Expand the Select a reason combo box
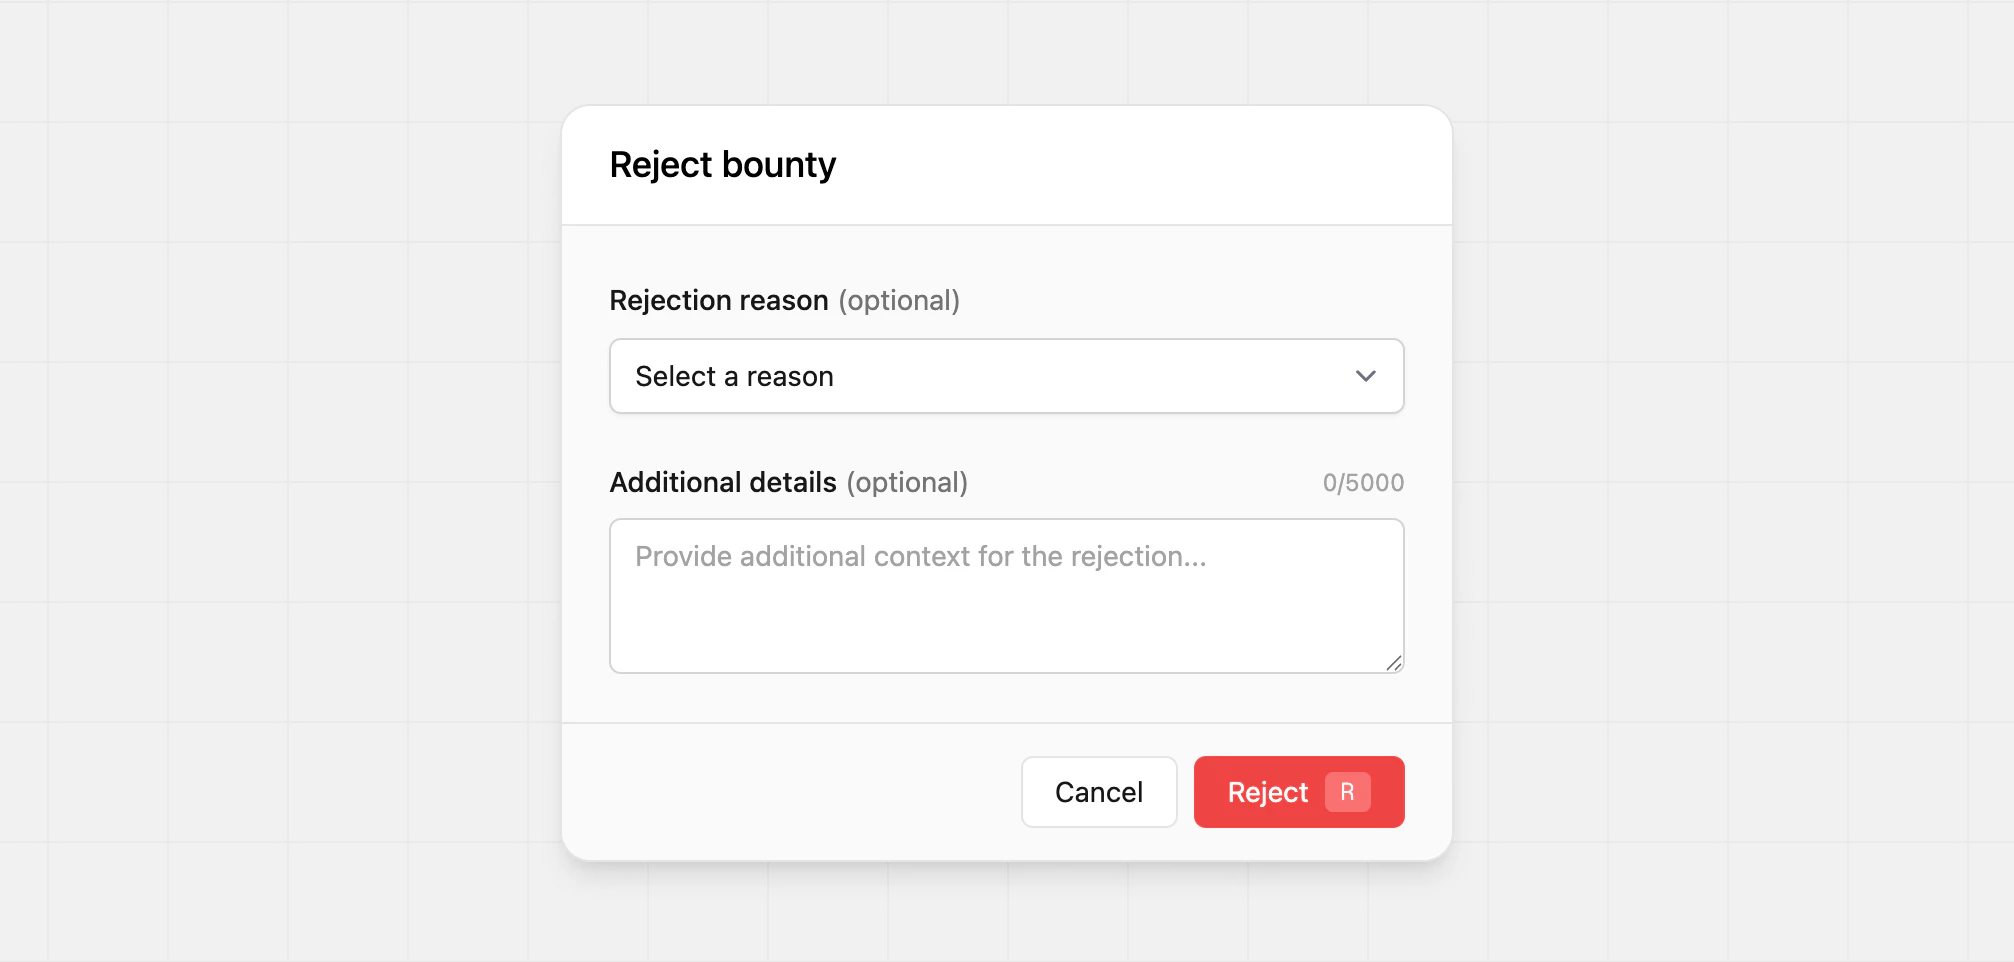2014x962 pixels. [x=1006, y=376]
